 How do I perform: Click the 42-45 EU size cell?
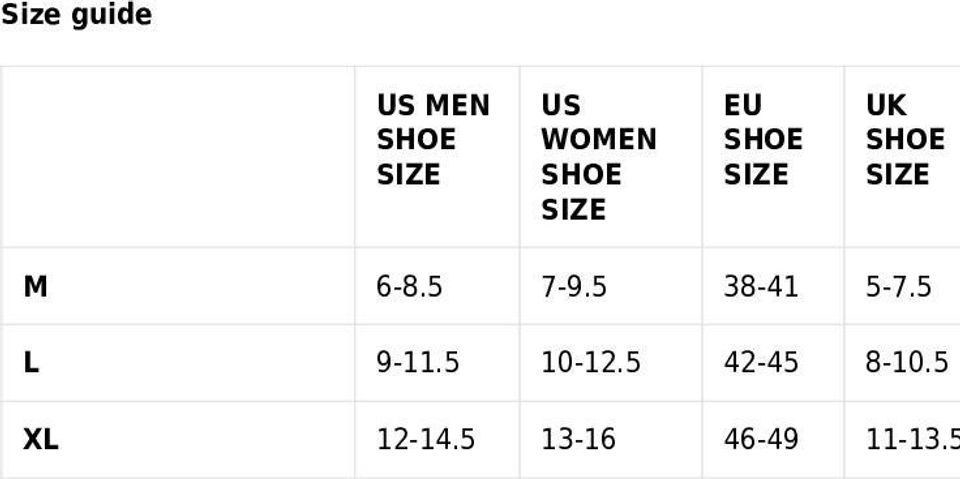click(761, 362)
